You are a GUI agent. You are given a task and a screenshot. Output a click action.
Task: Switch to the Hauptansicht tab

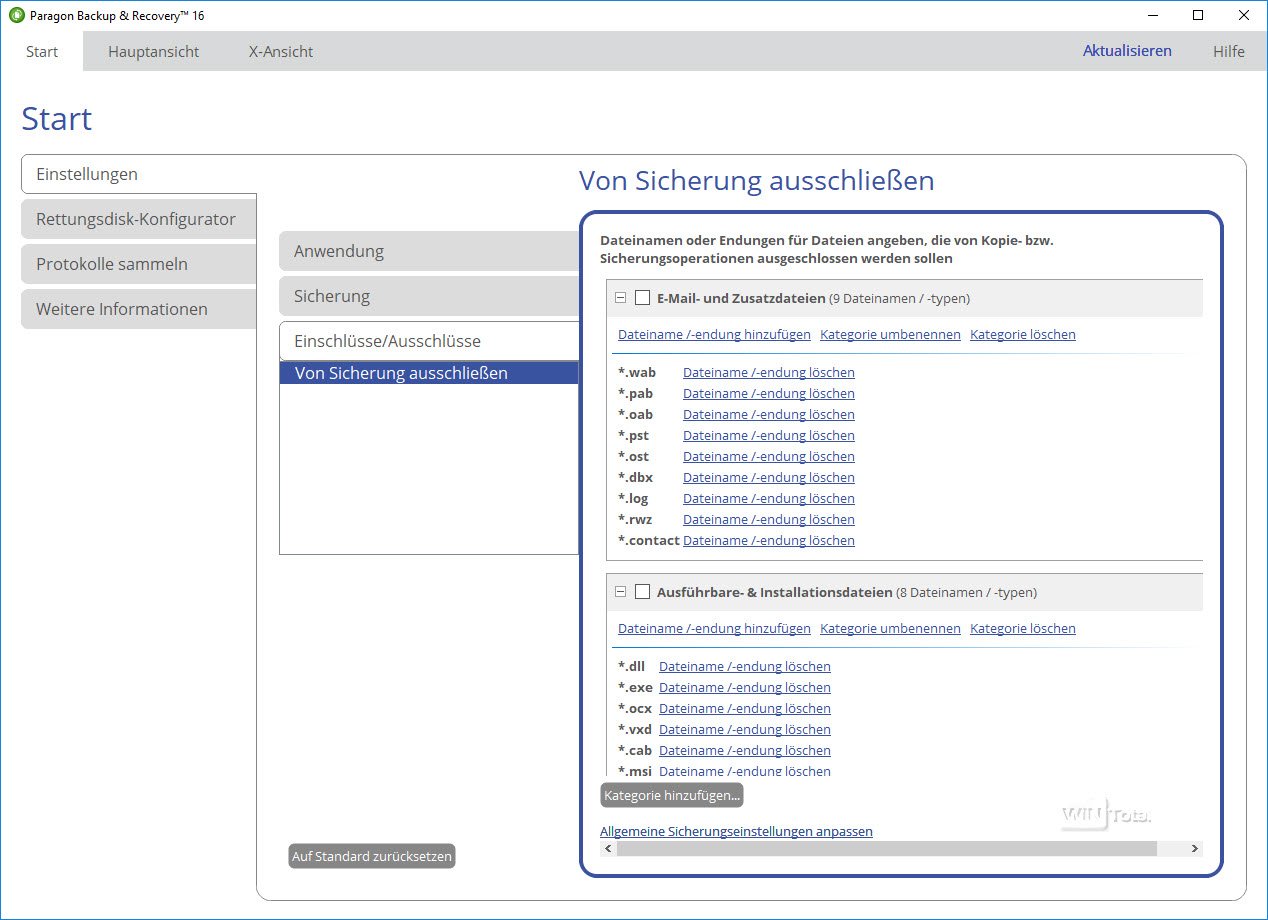pyautogui.click(x=153, y=51)
